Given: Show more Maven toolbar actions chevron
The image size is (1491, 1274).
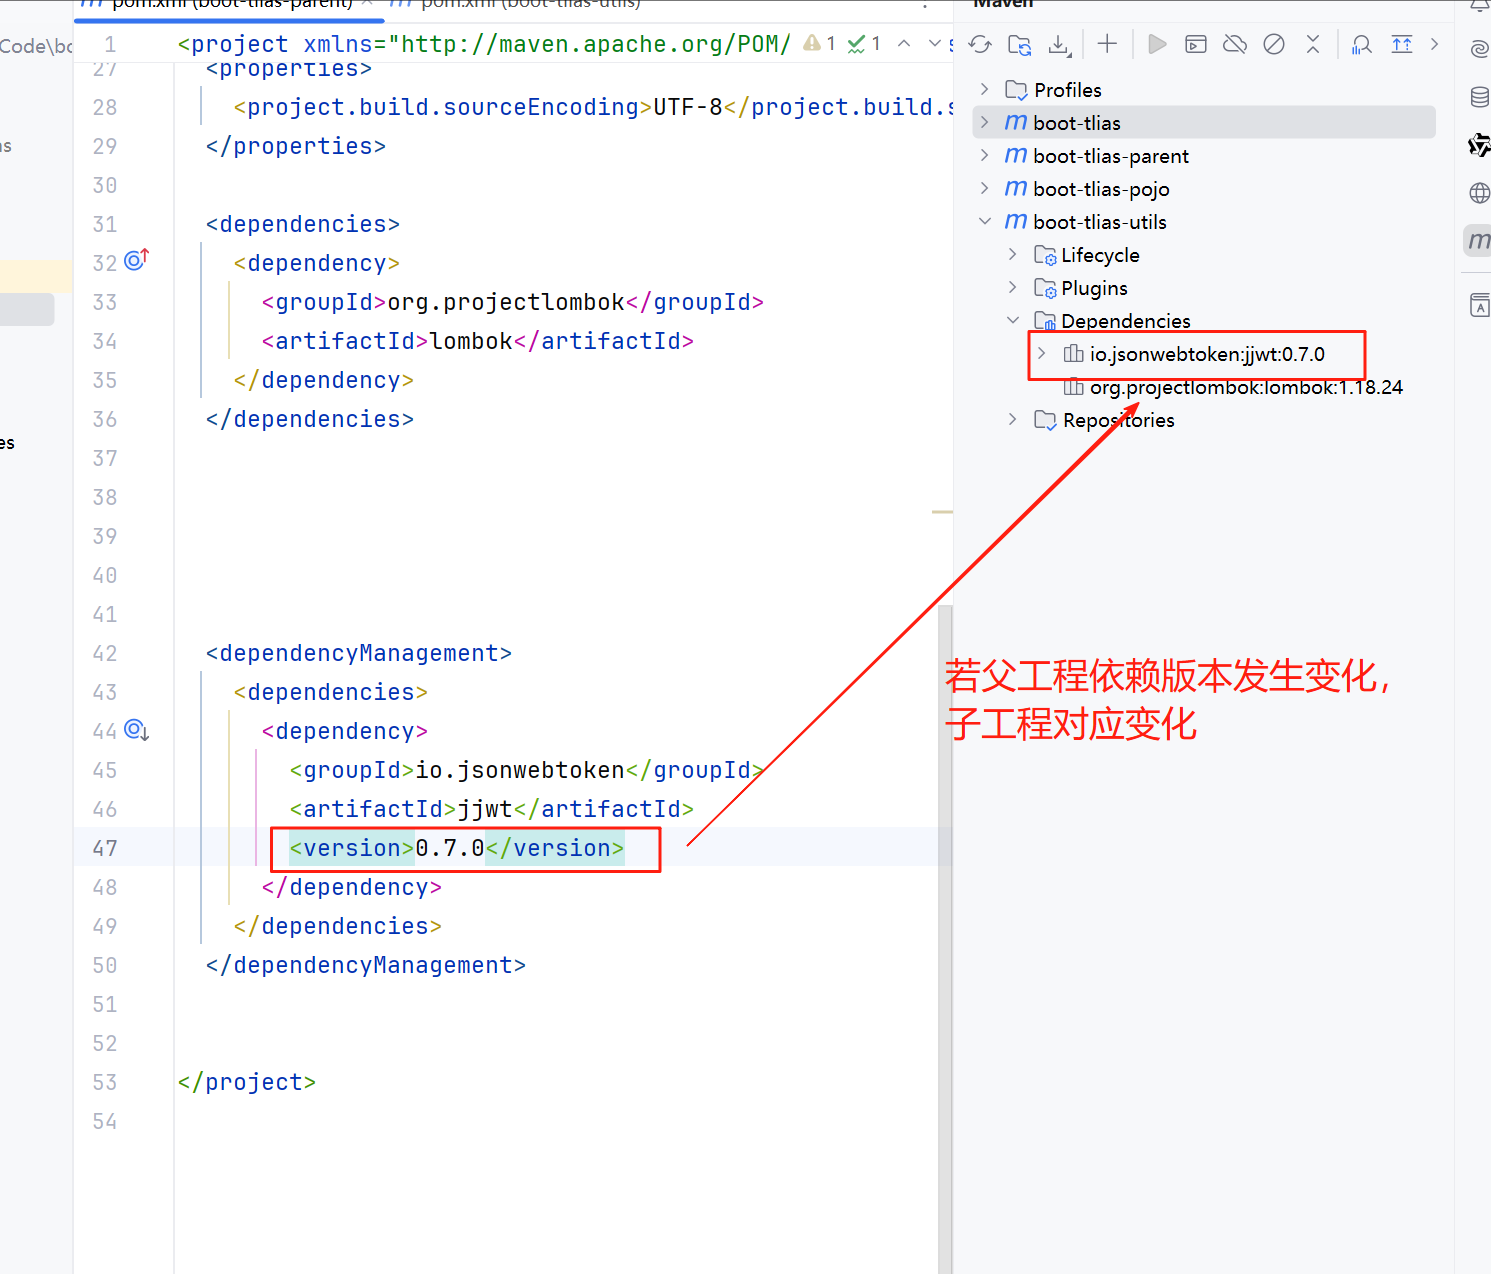Looking at the screenshot, I should 1435,44.
